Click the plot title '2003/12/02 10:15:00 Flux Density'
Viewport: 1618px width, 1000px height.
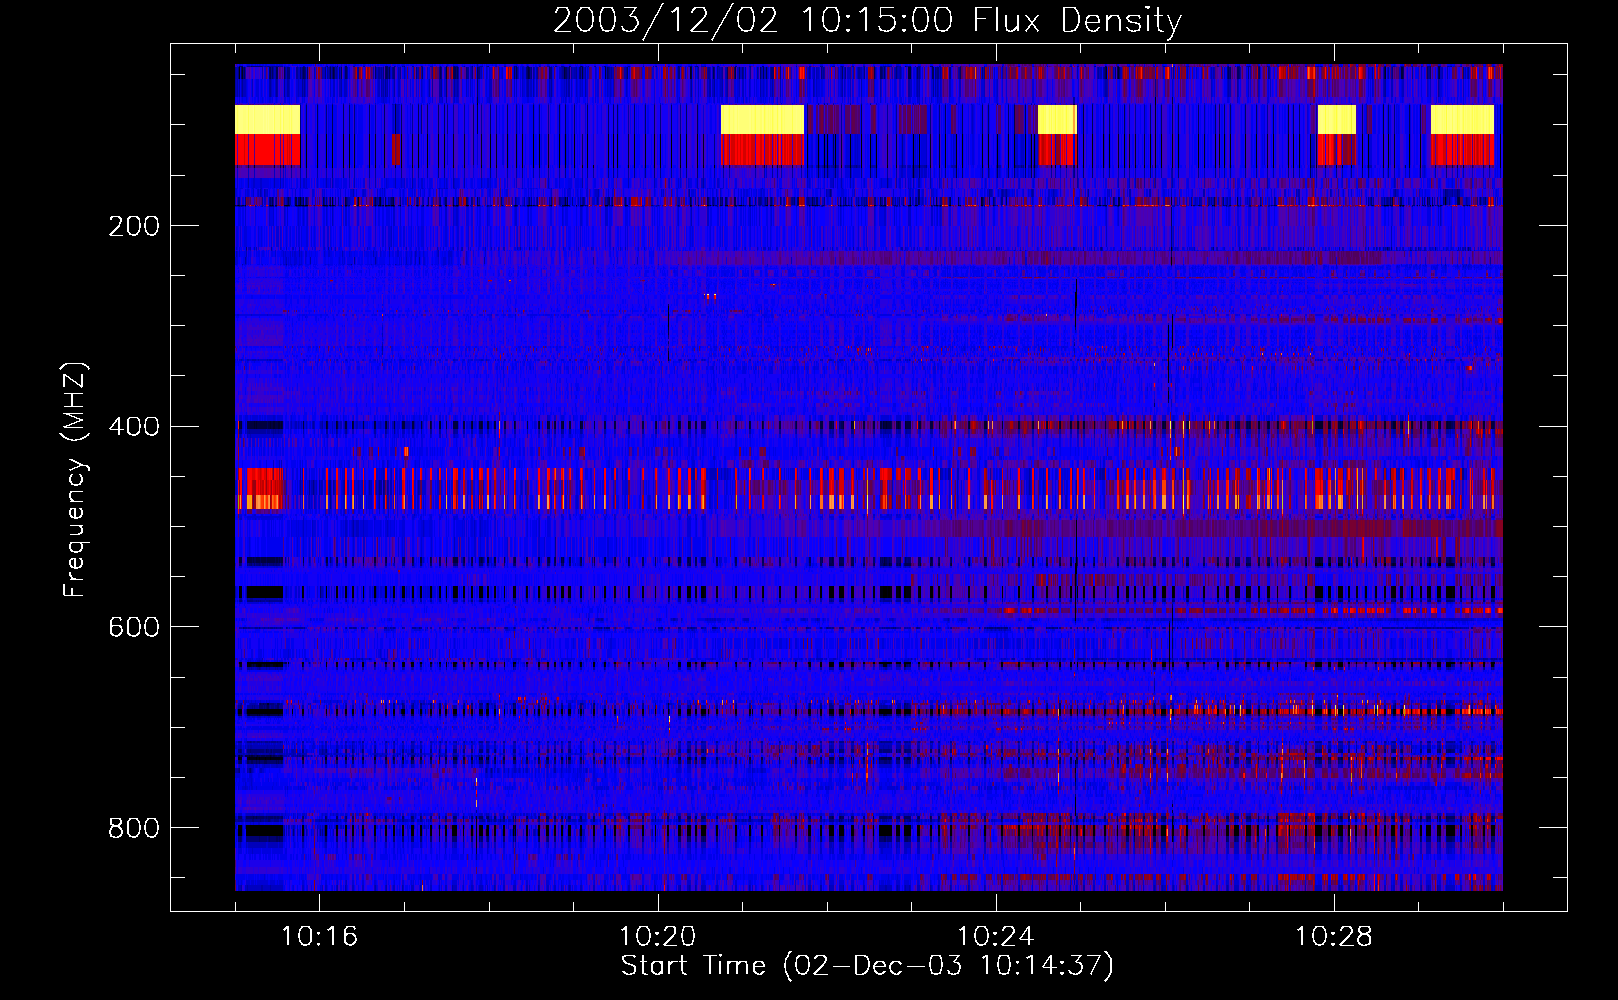(x=867, y=20)
